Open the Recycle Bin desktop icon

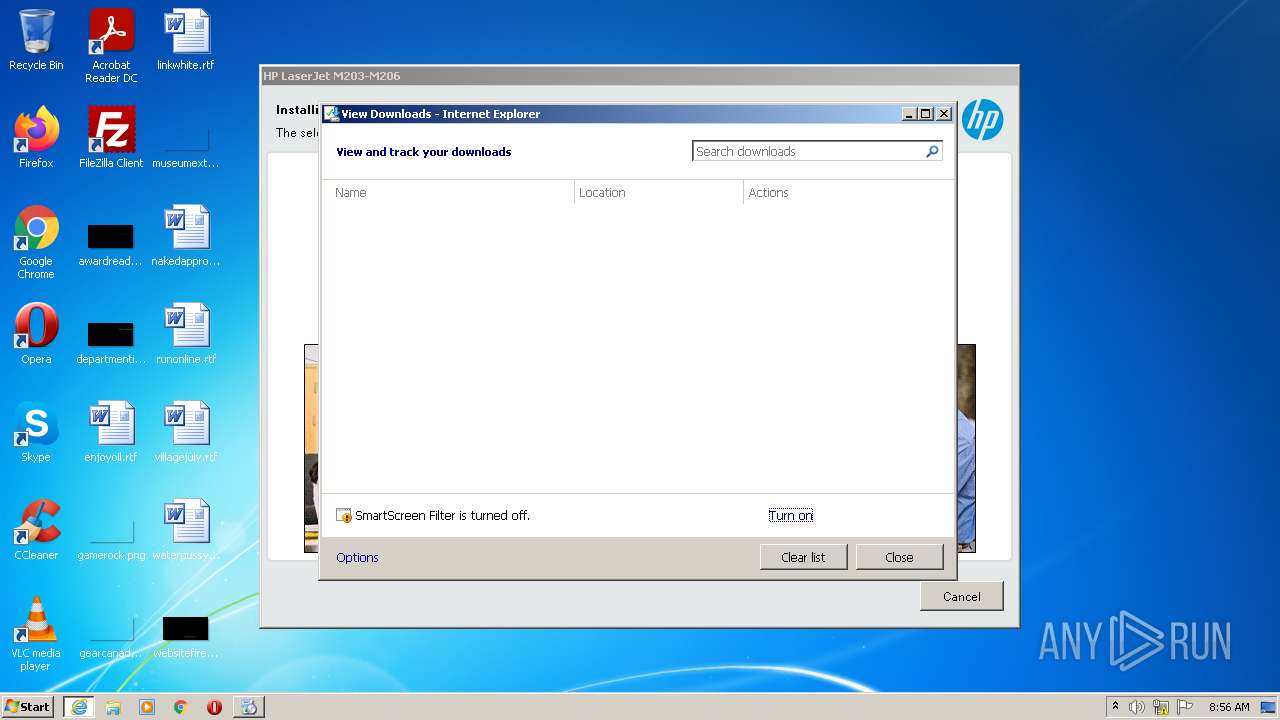36,40
